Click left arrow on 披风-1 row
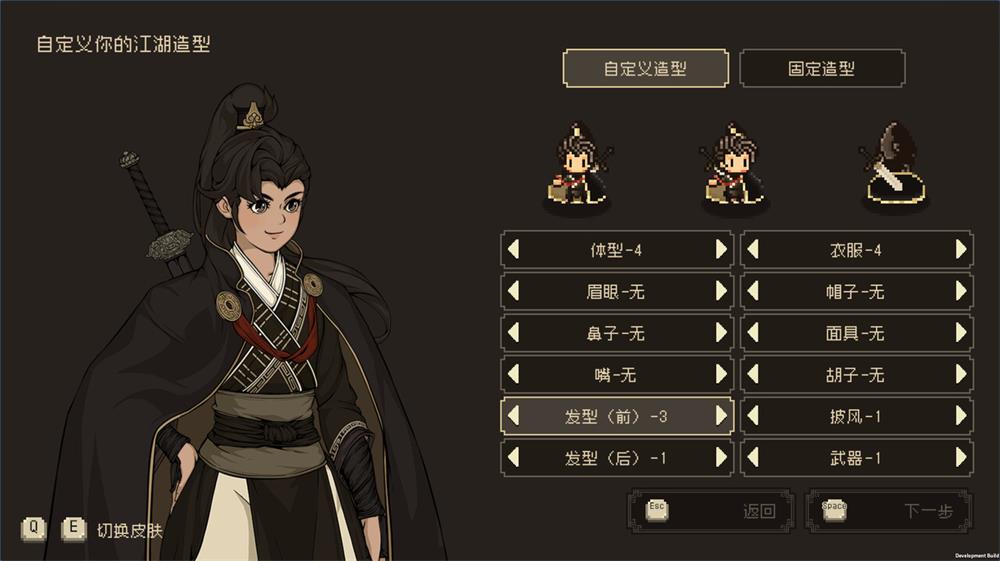This screenshot has height=561, width=1000. coord(753,416)
